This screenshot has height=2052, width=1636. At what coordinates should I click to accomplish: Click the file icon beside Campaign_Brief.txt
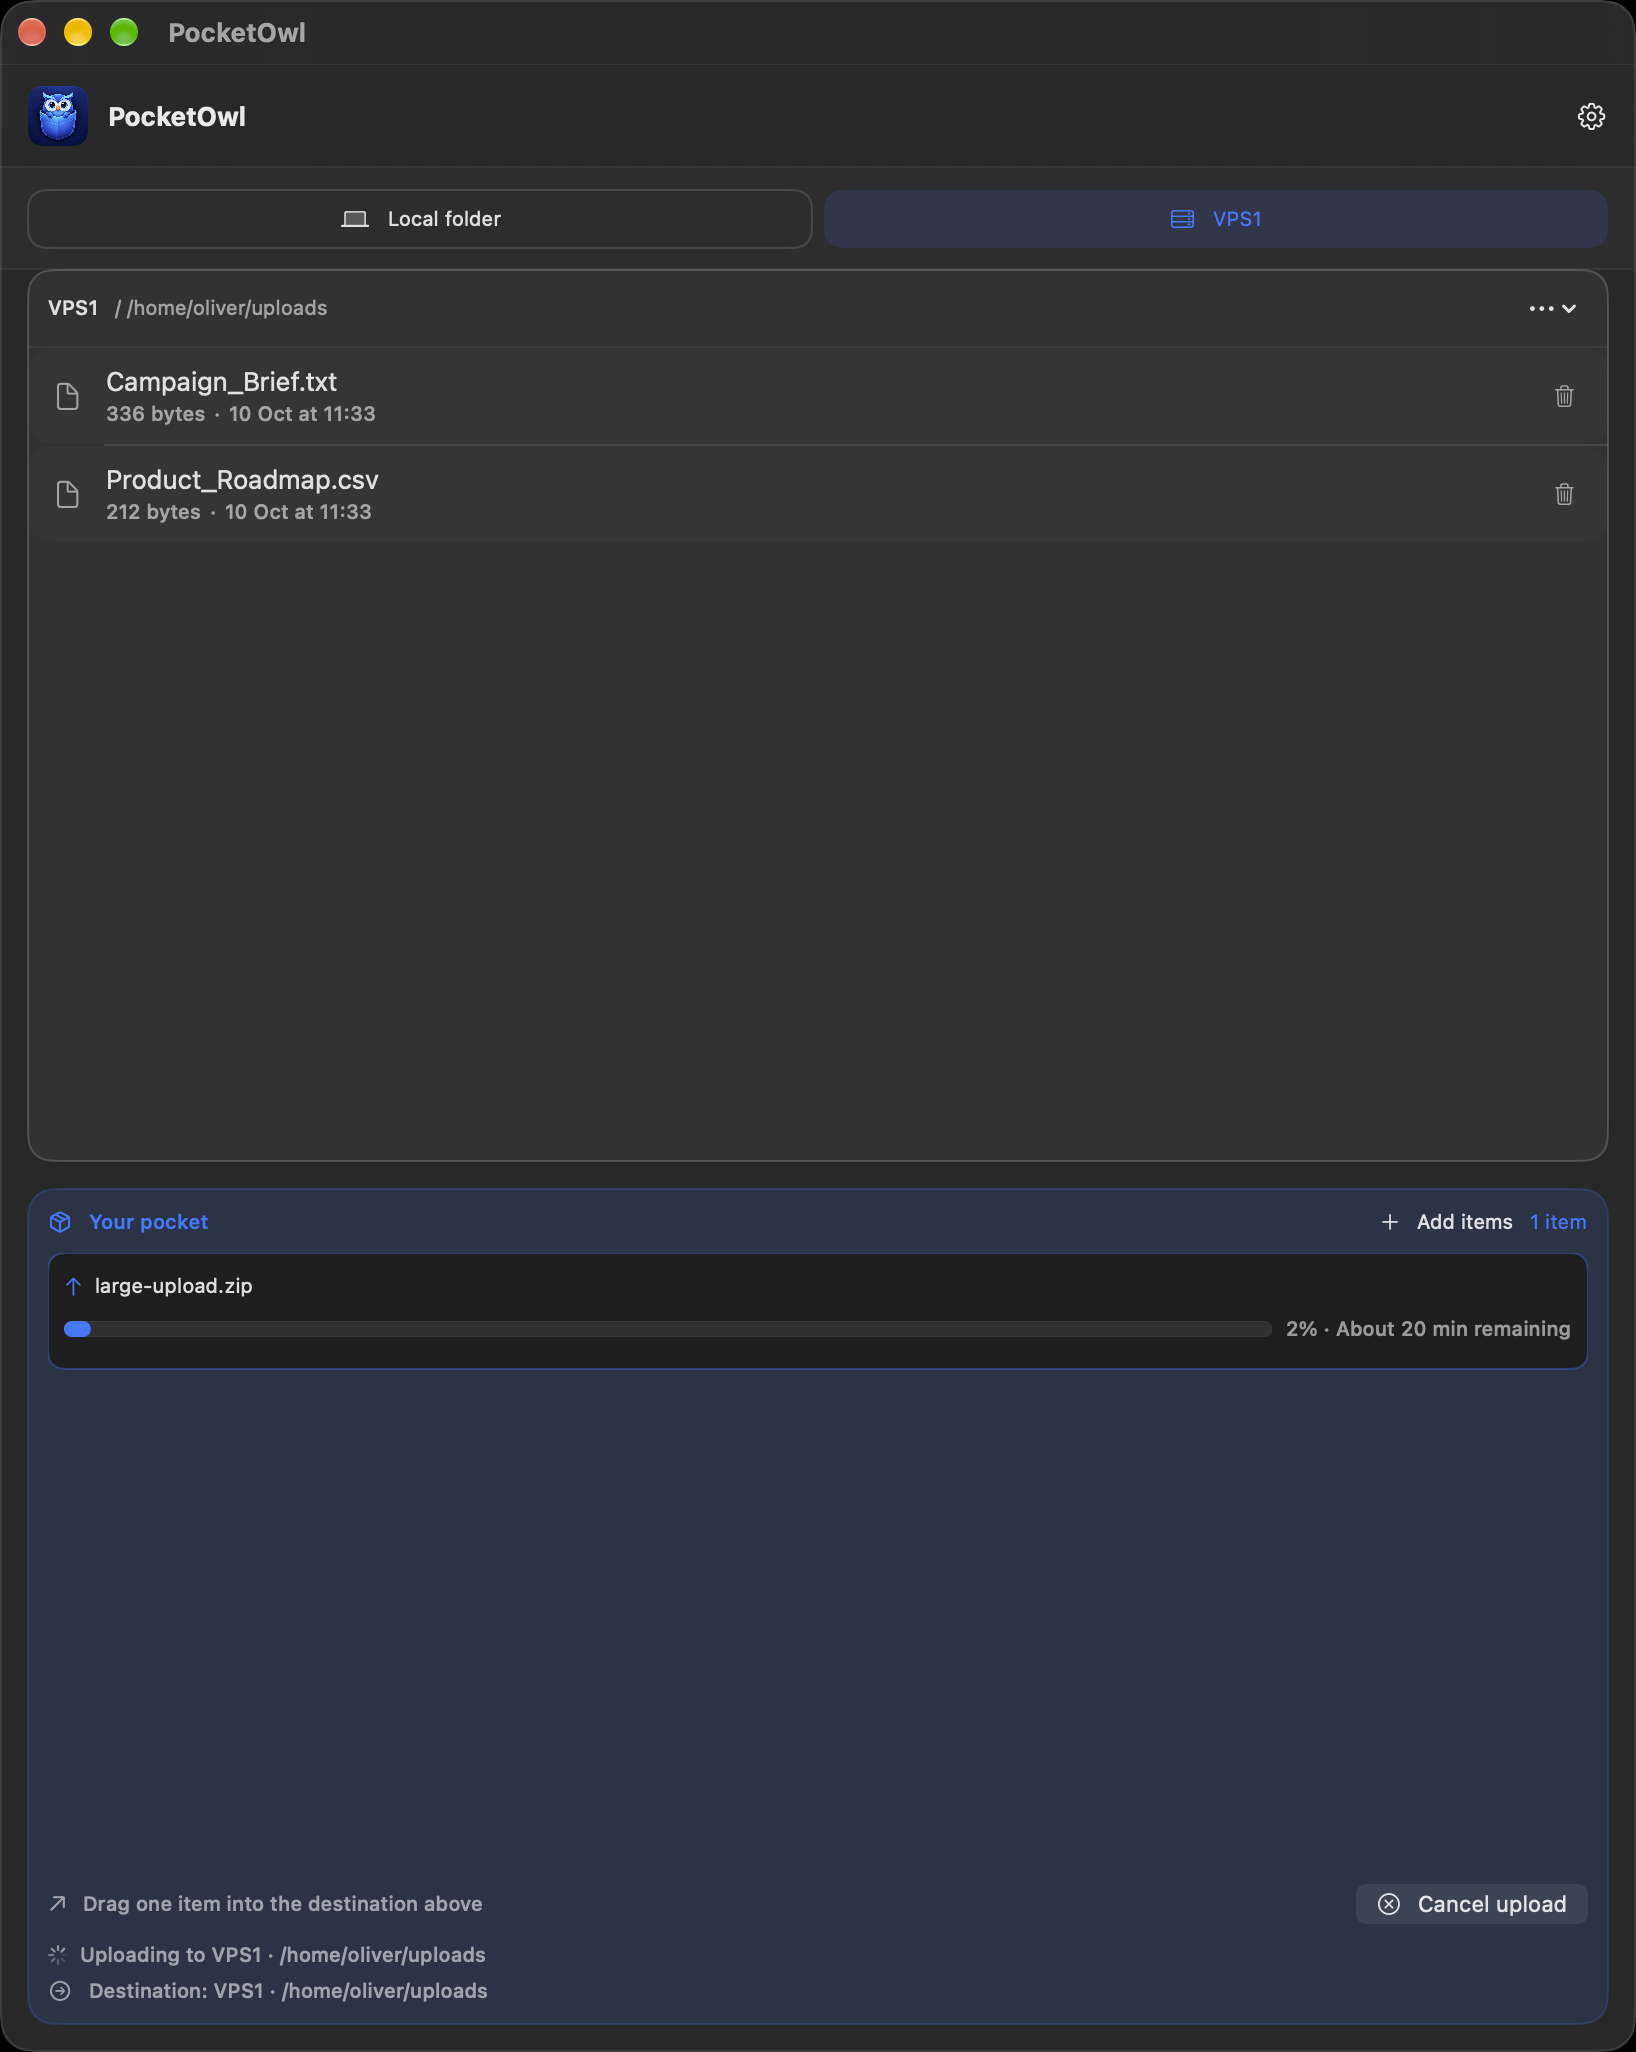(x=67, y=396)
